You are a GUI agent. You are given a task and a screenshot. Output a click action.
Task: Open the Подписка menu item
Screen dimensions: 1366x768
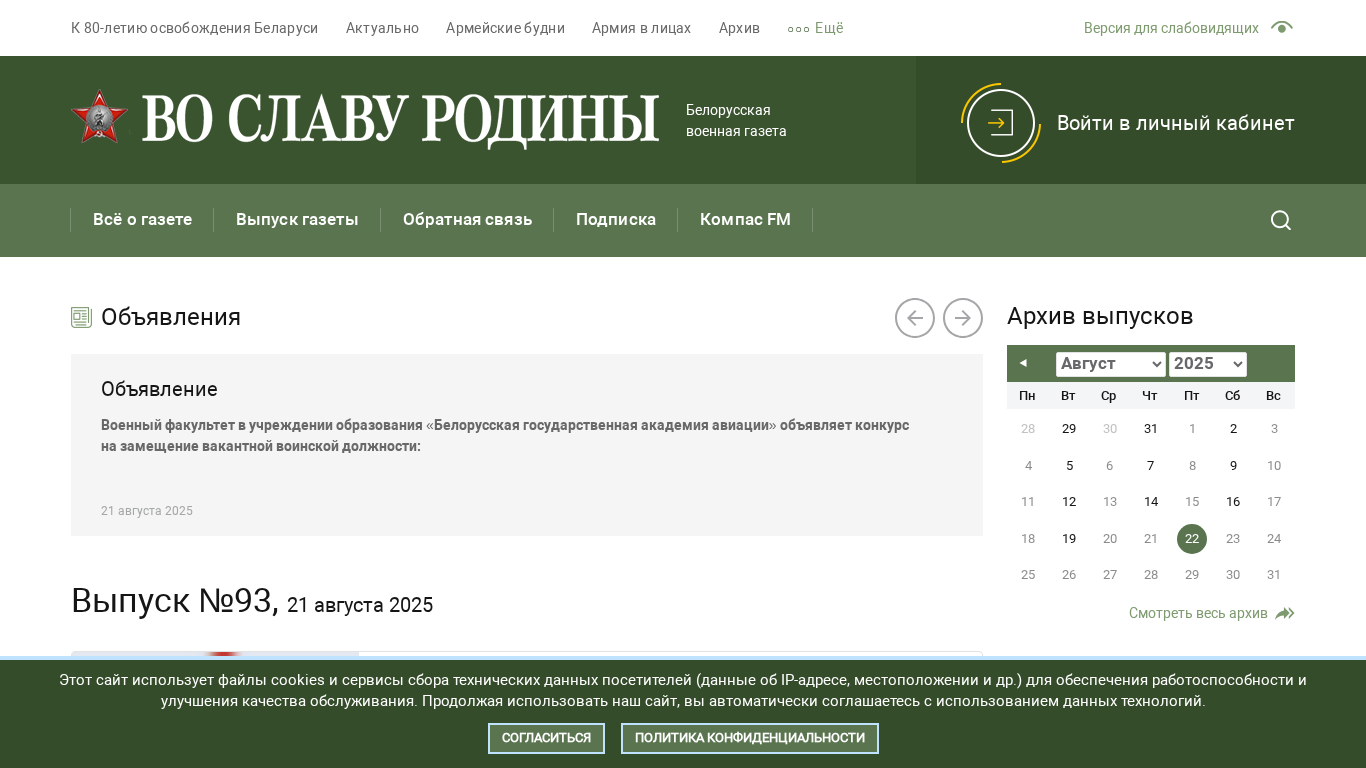pyautogui.click(x=616, y=220)
